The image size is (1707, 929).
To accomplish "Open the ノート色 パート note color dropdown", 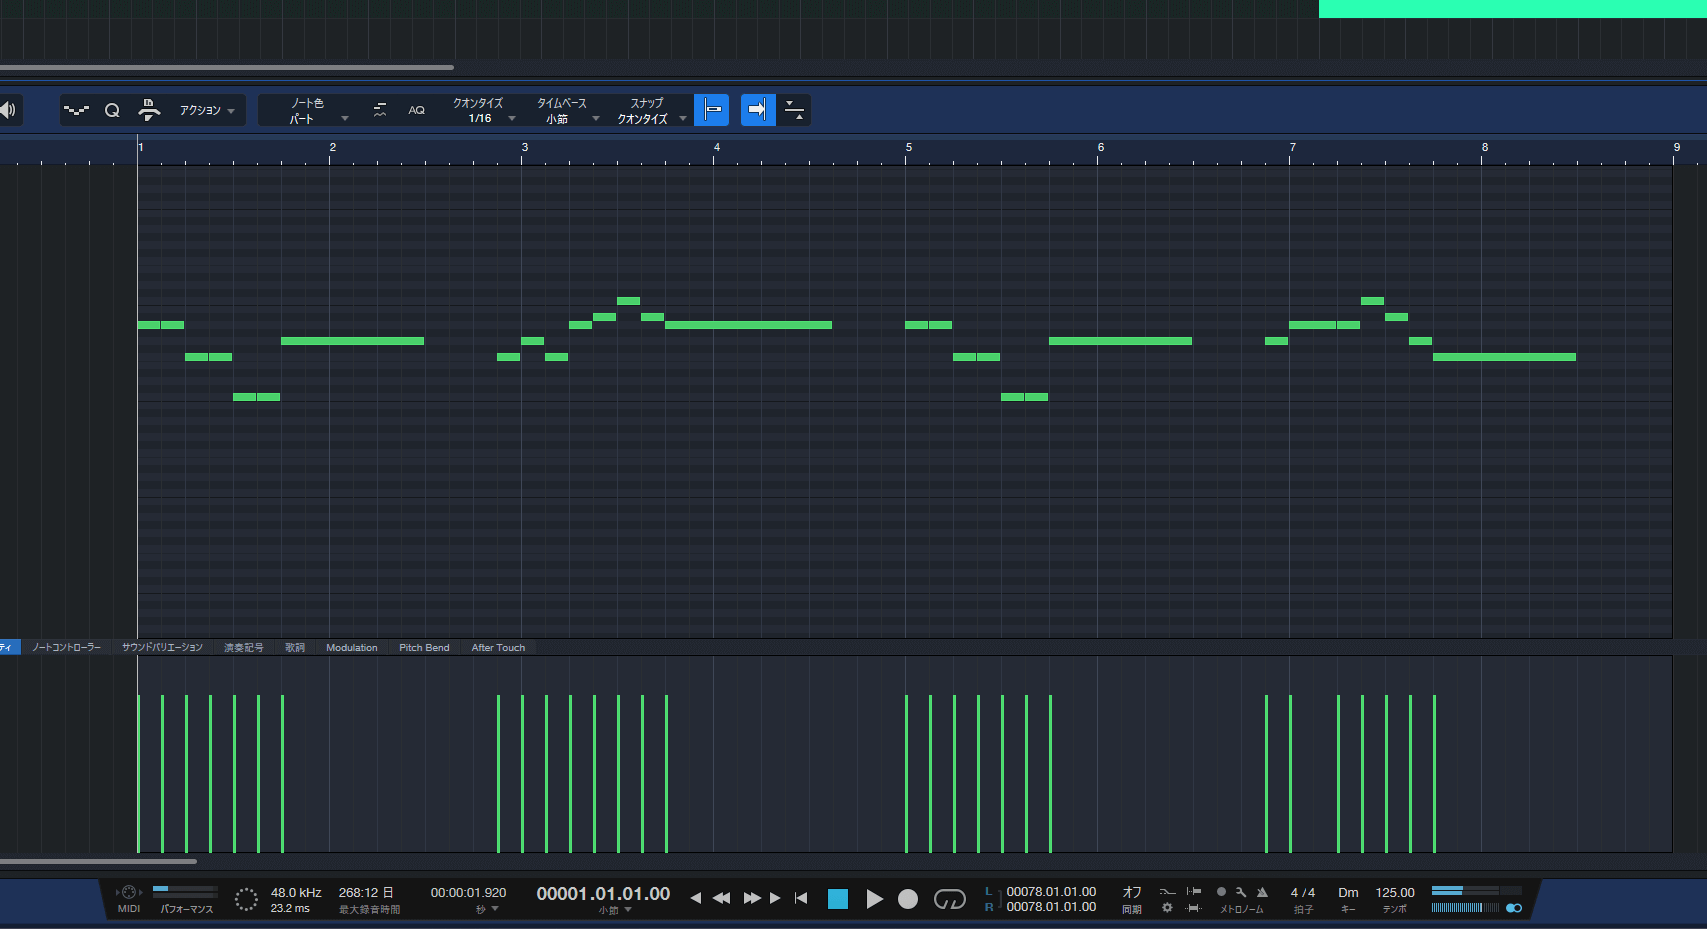I will point(318,110).
